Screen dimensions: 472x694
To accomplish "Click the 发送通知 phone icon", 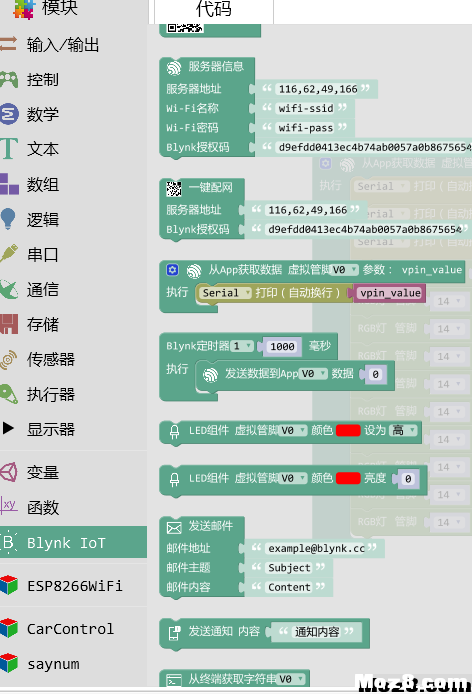I will 174,633.
